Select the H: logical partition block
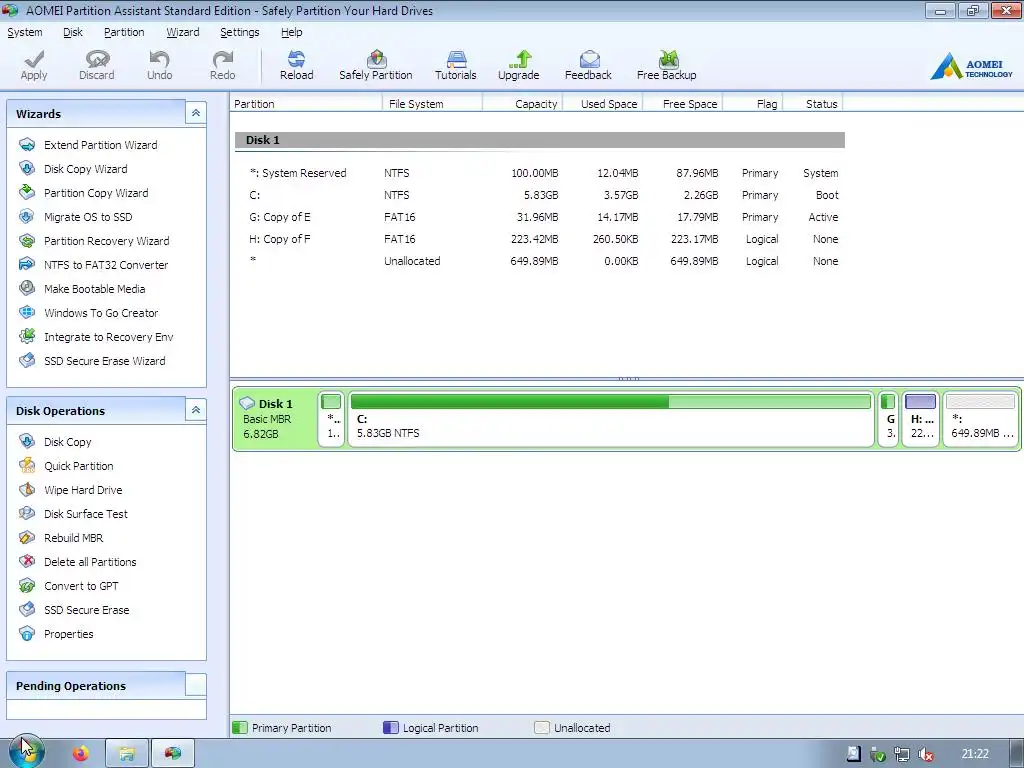 coord(920,419)
